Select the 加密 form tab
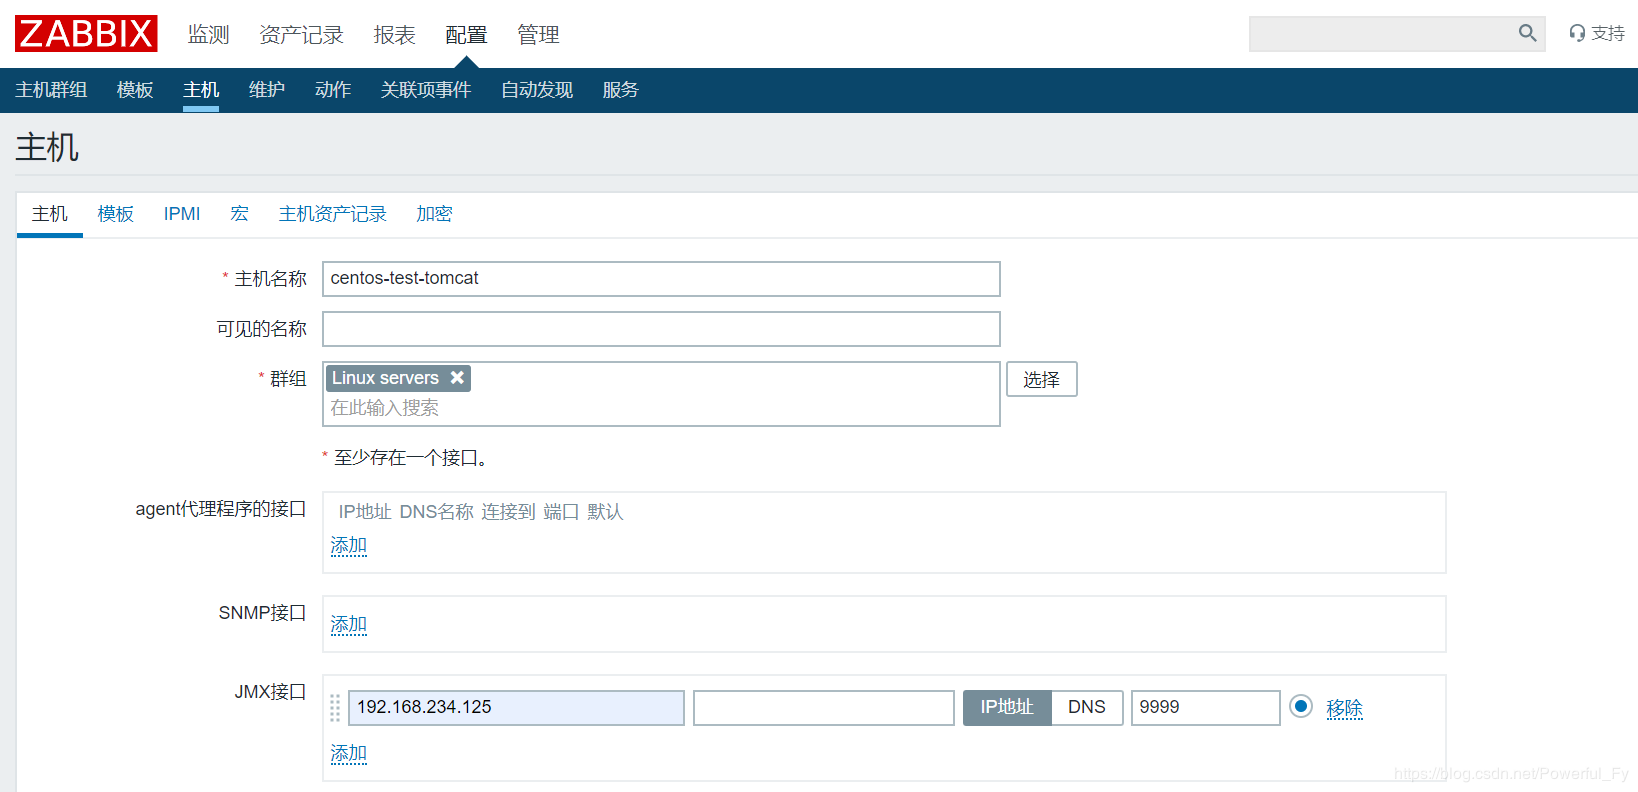The height and width of the screenshot is (792, 1638). point(434,214)
